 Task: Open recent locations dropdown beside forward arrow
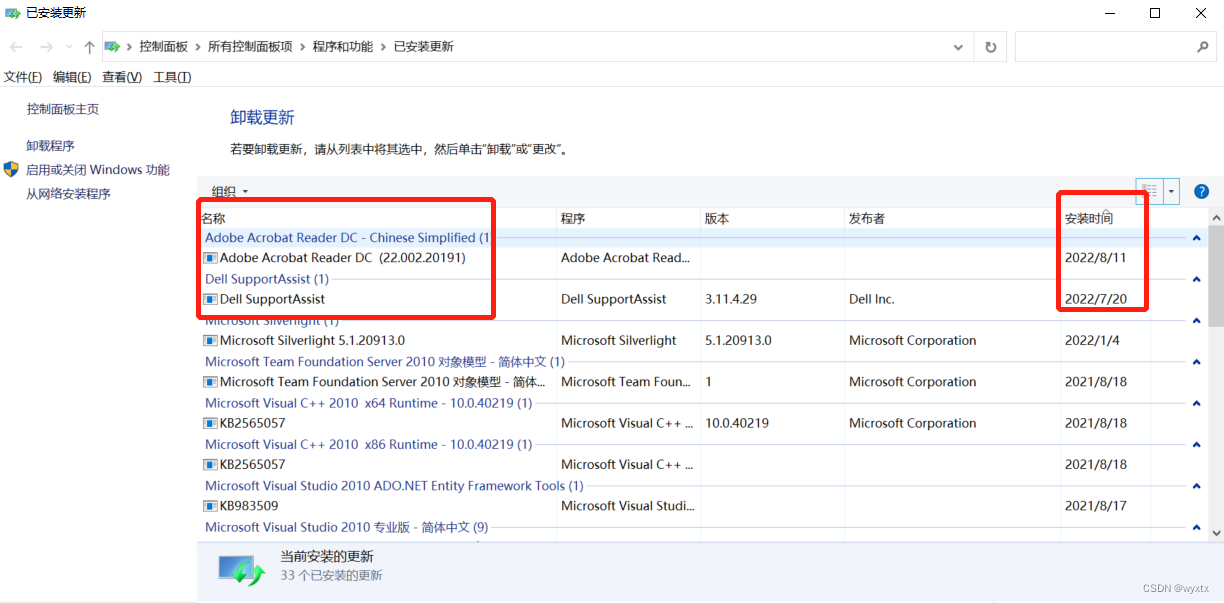[x=68, y=47]
